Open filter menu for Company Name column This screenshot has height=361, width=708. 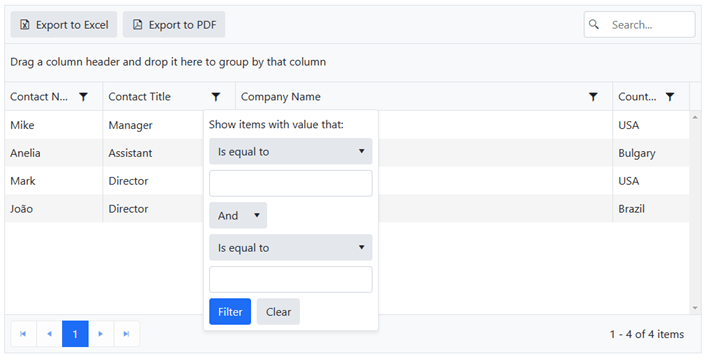pos(593,97)
